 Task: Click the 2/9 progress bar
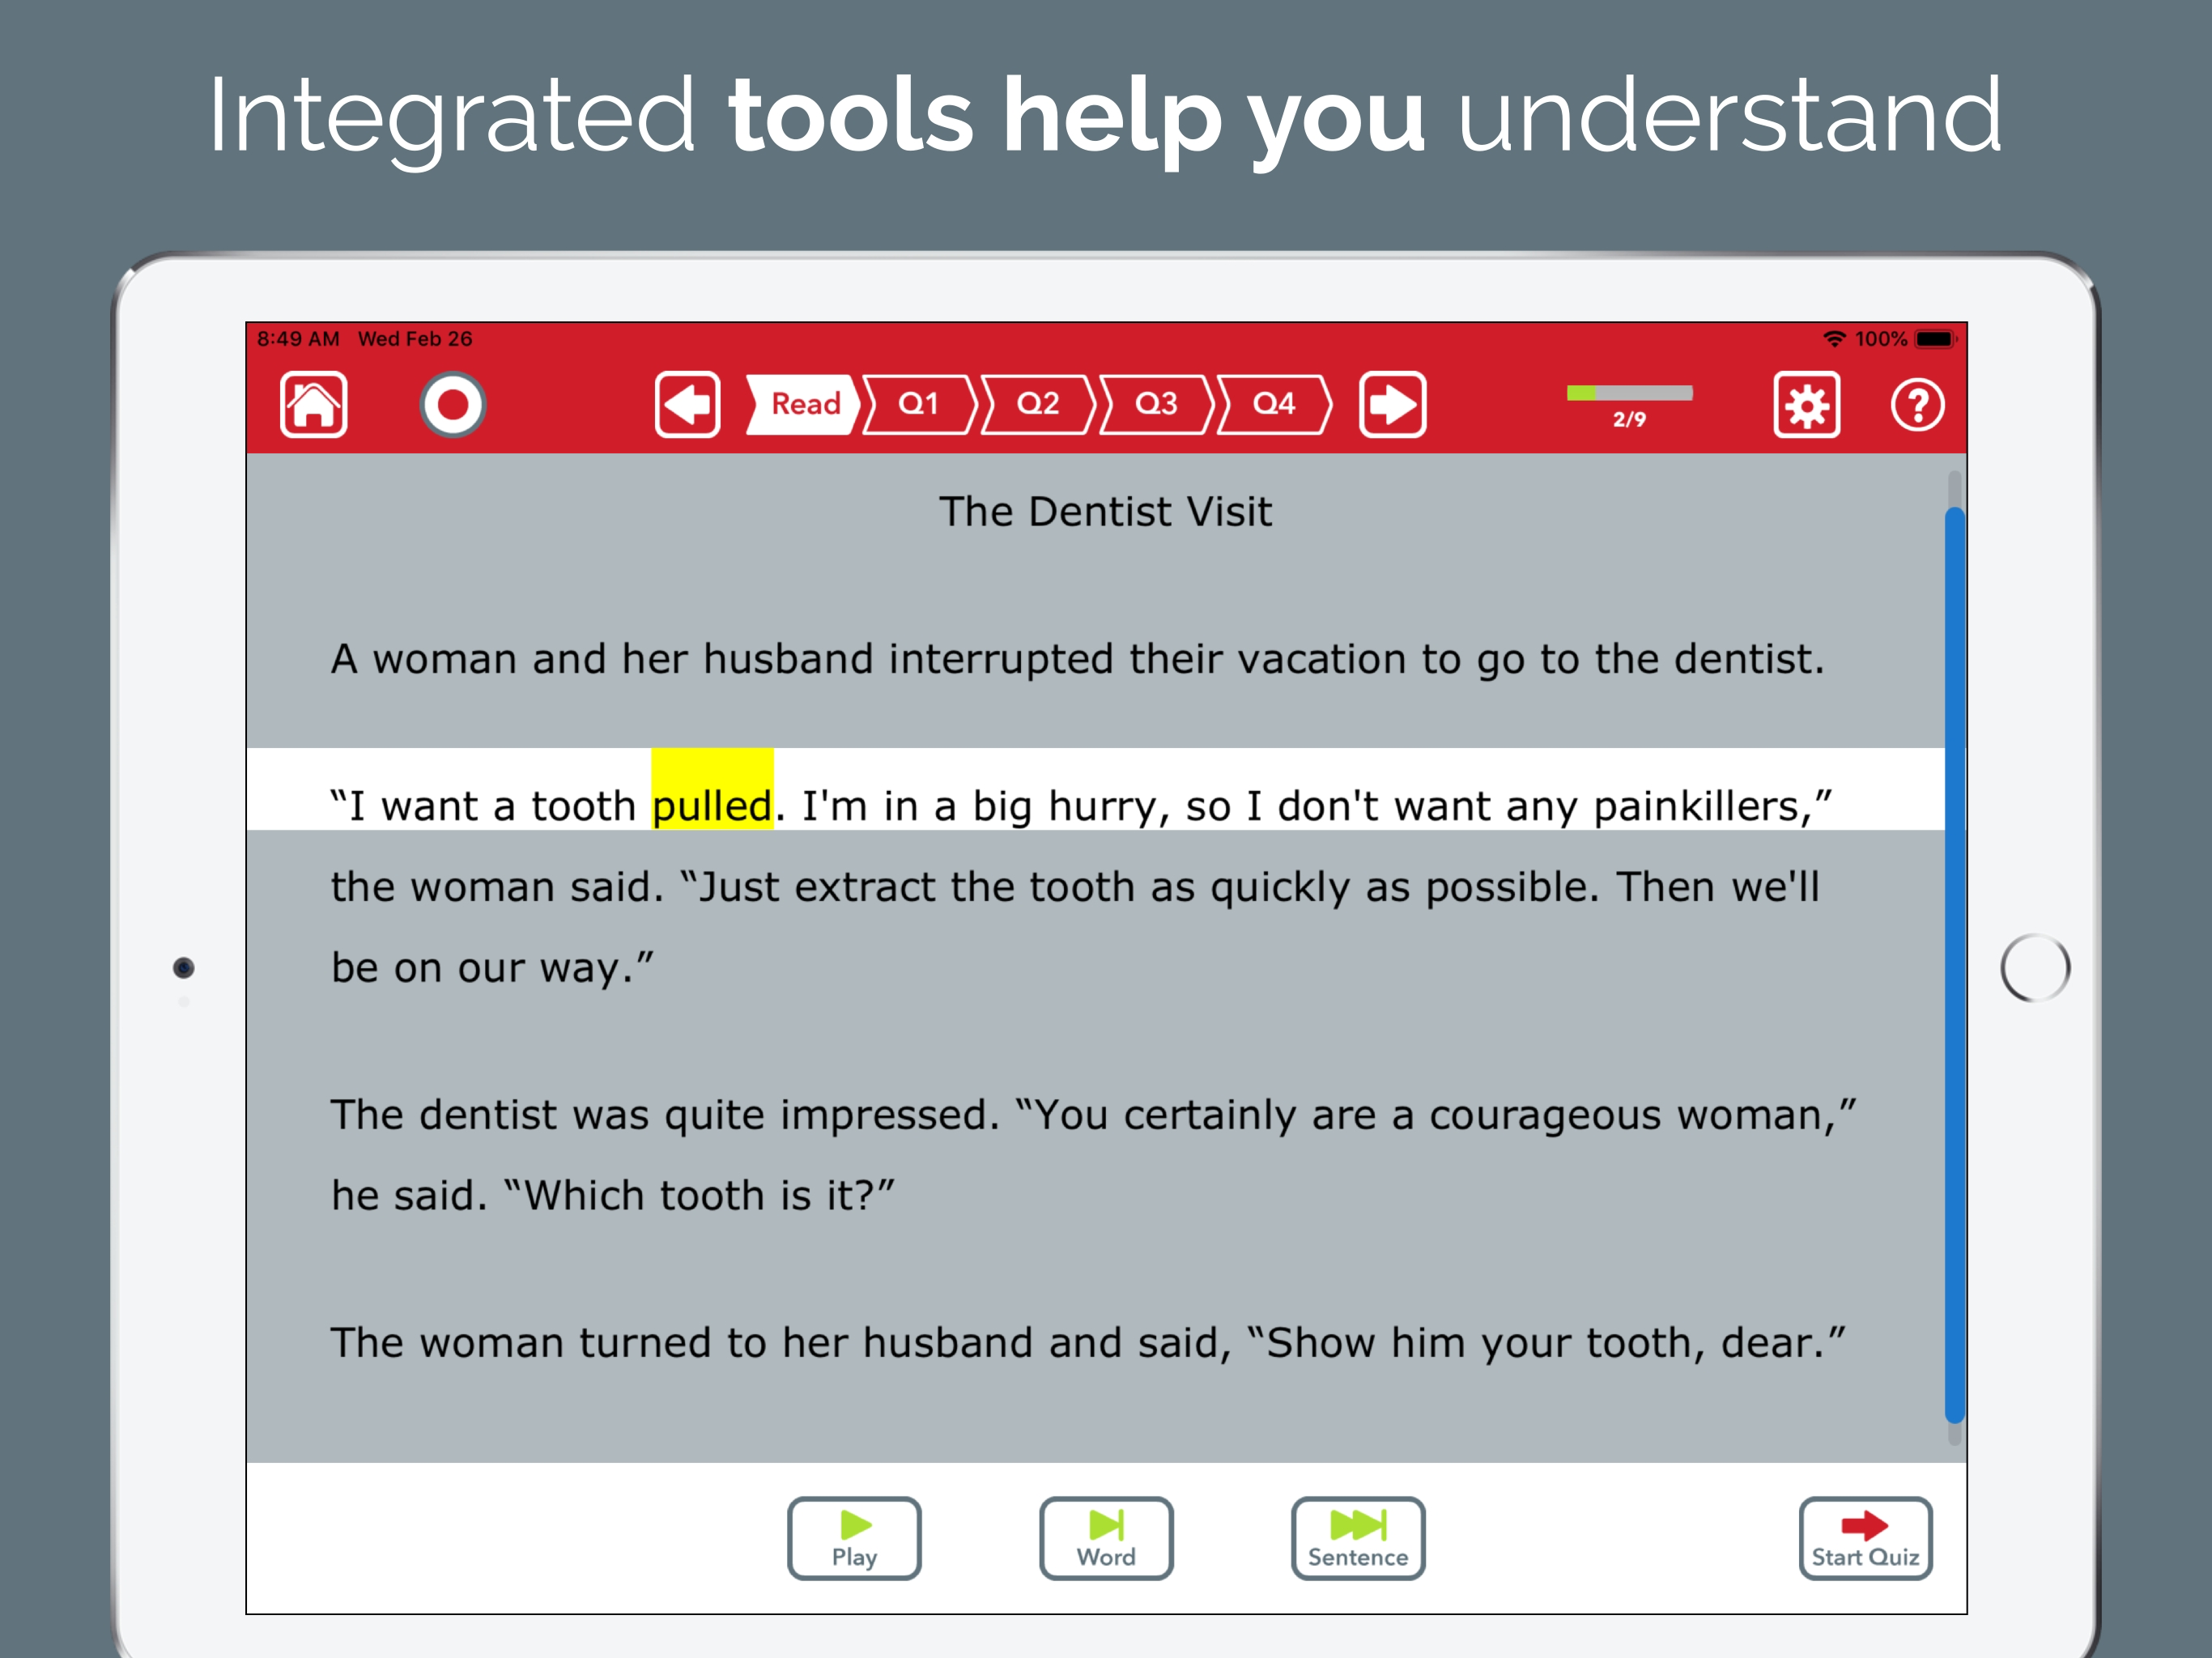point(1628,394)
